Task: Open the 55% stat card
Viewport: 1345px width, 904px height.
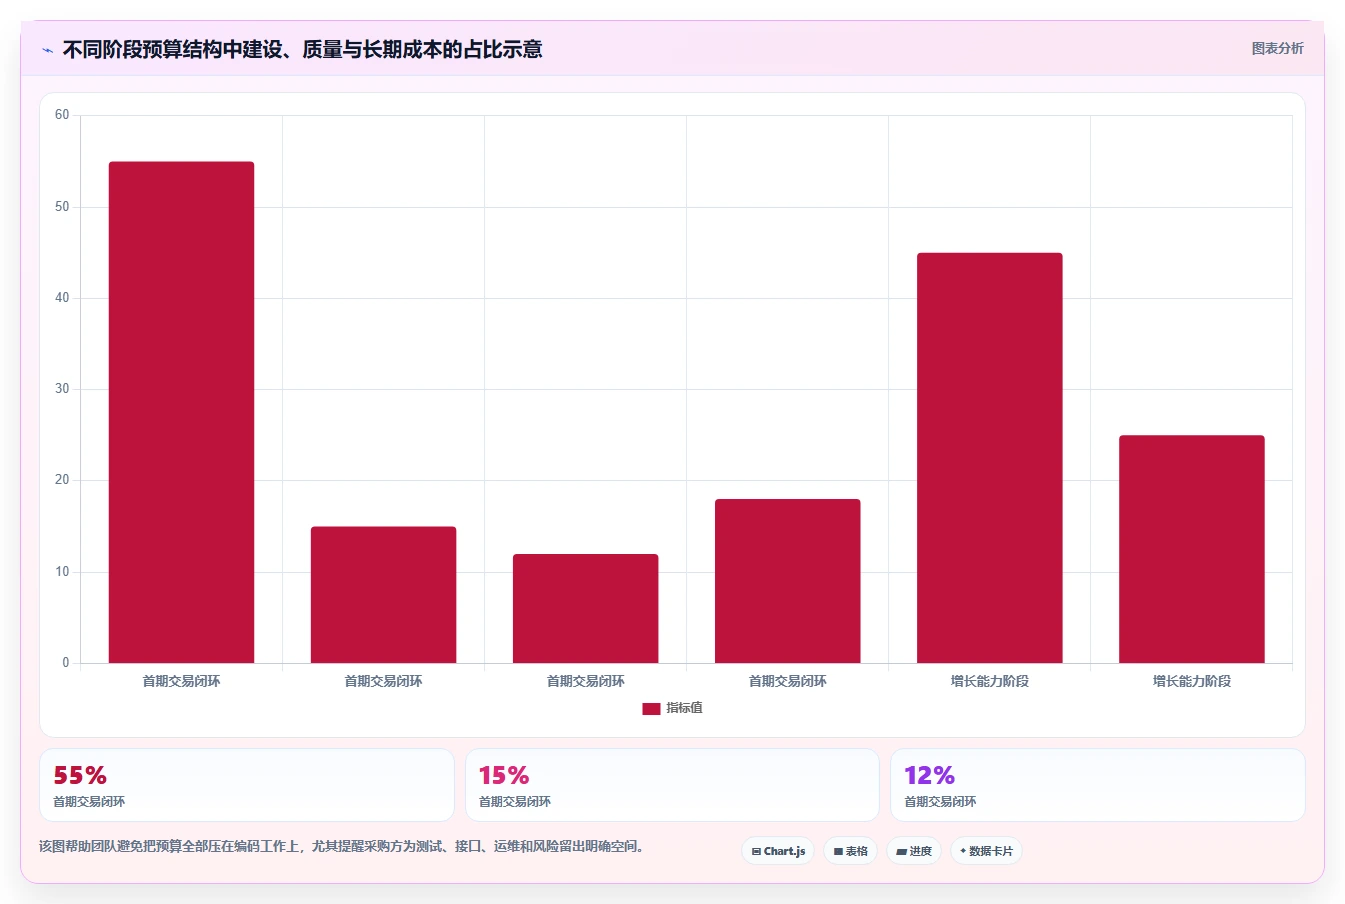Action: 247,785
